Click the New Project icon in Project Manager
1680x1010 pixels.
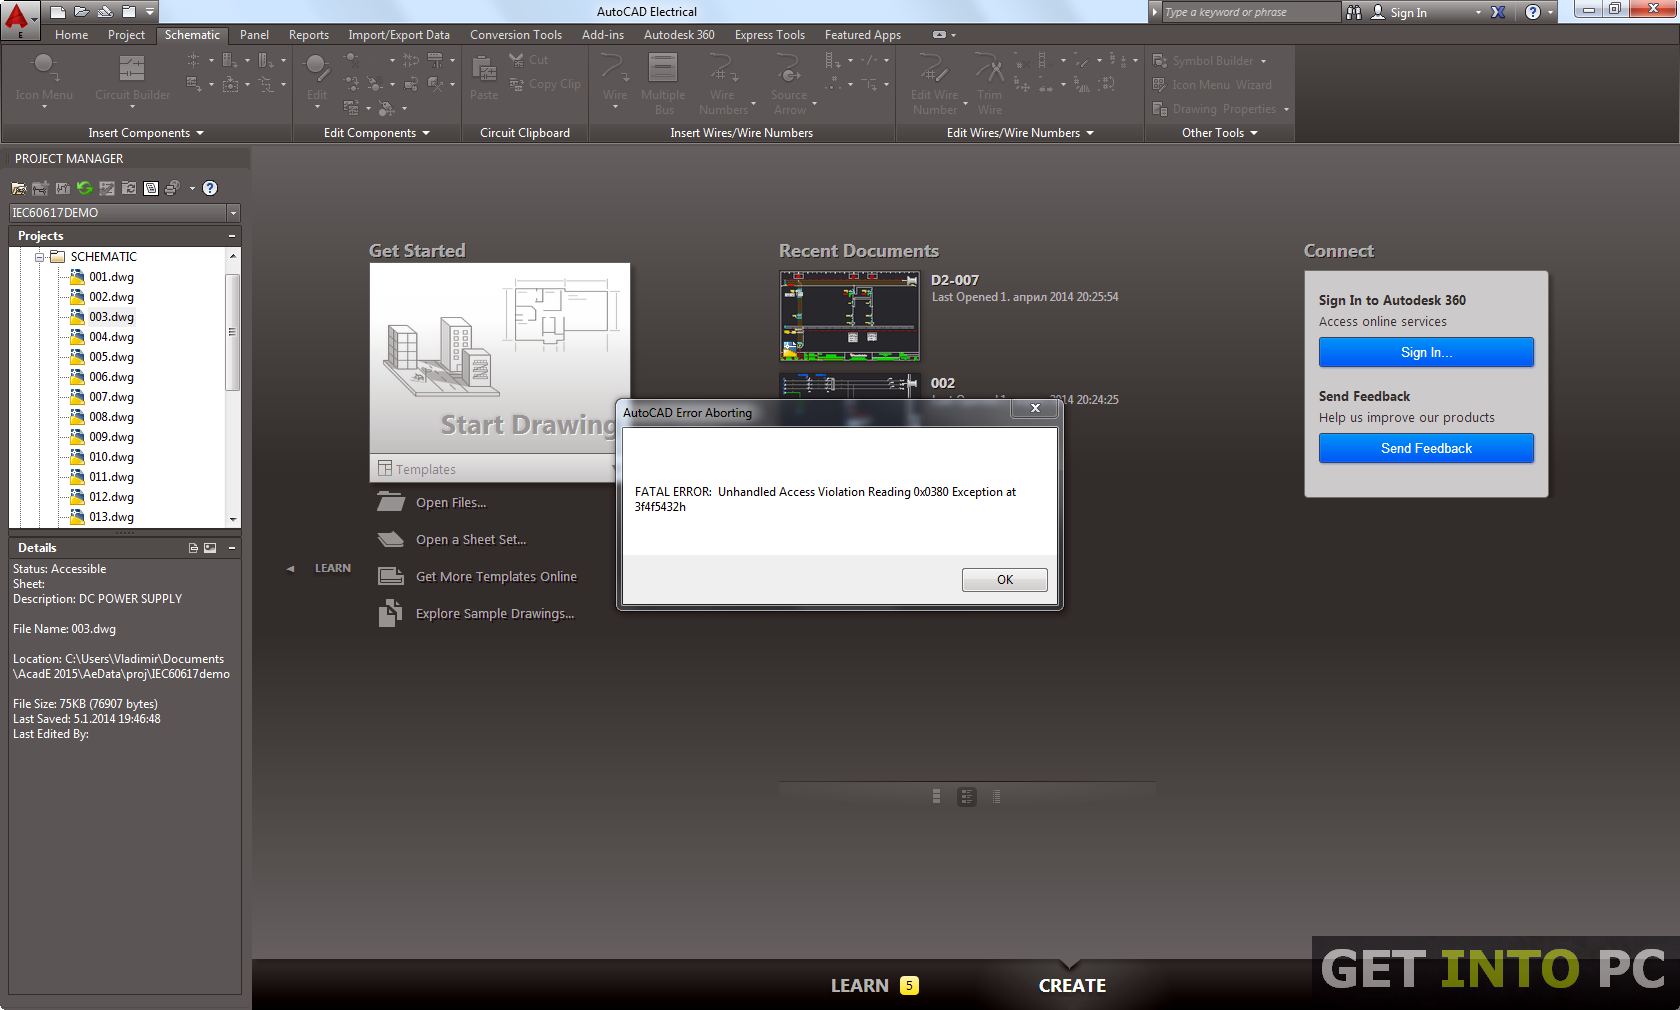click(40, 188)
